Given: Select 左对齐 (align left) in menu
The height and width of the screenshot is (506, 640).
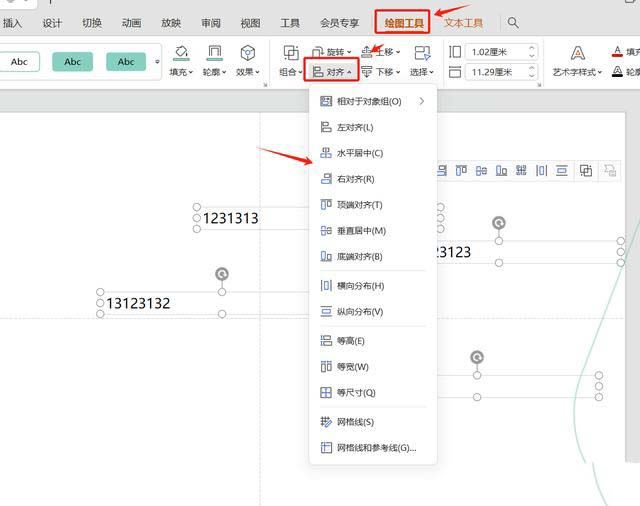Looking at the screenshot, I should (355, 127).
